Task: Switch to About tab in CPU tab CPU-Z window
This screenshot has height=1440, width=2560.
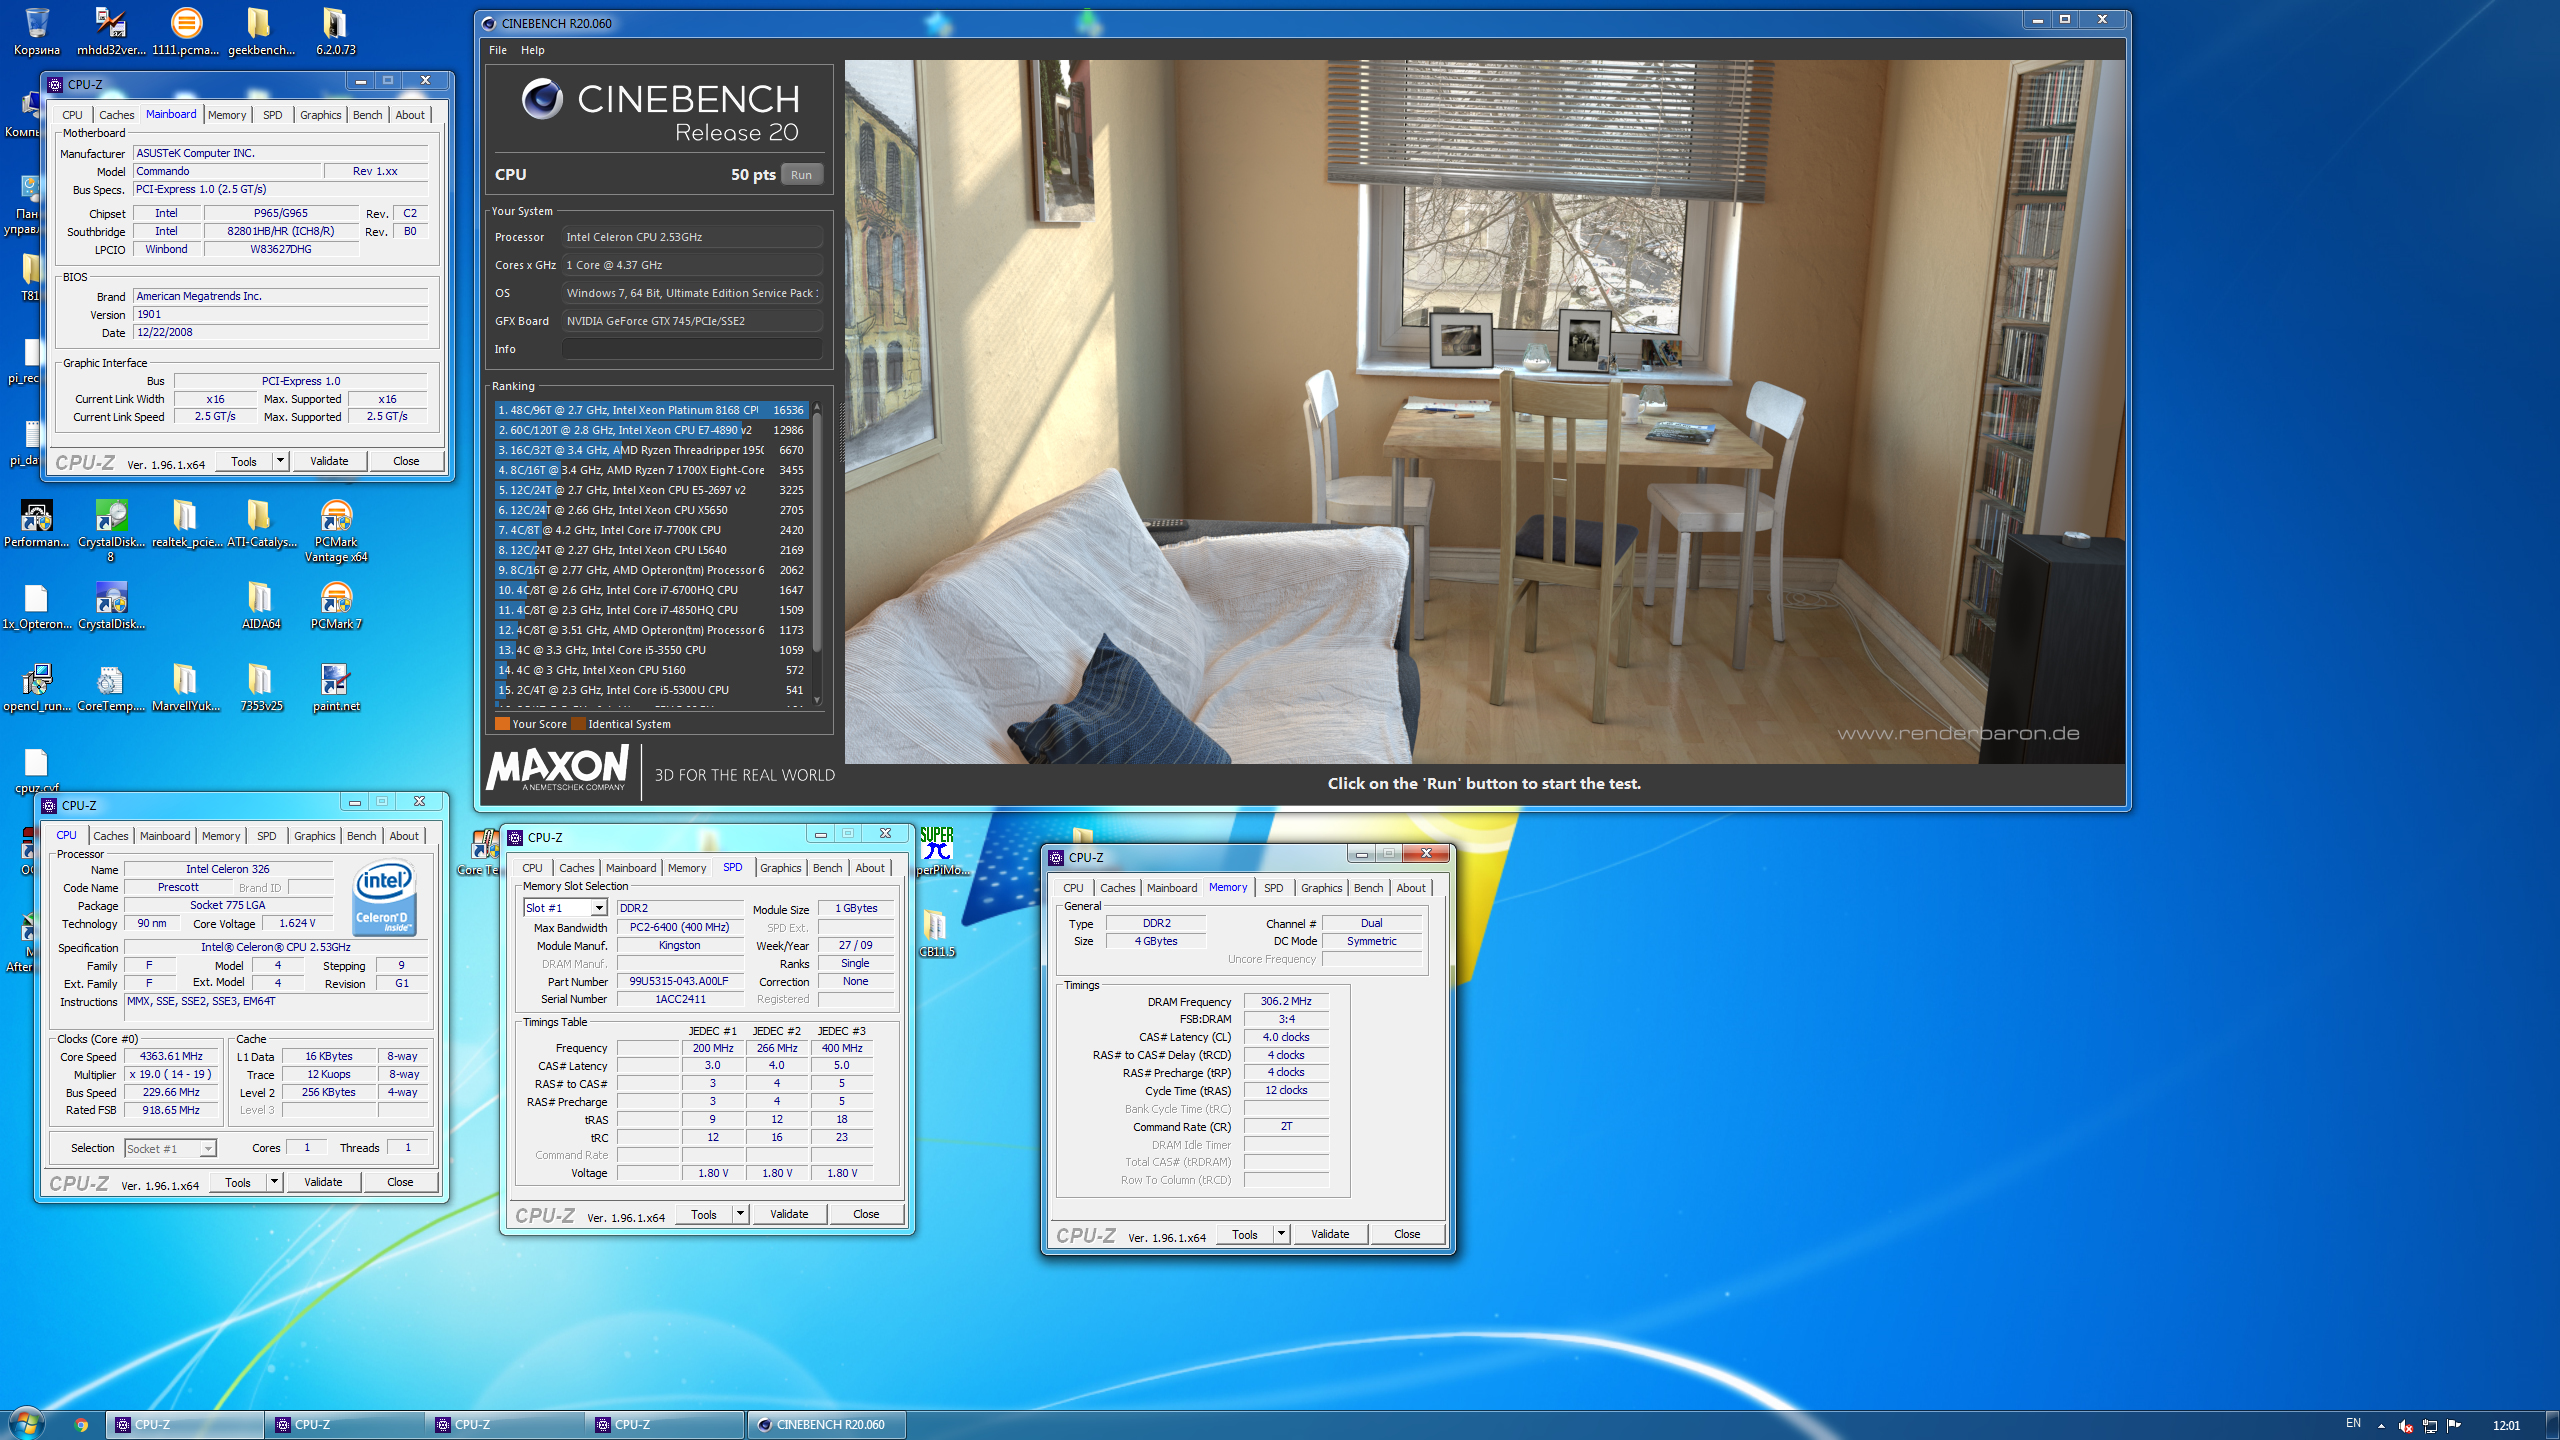Action: [x=404, y=836]
